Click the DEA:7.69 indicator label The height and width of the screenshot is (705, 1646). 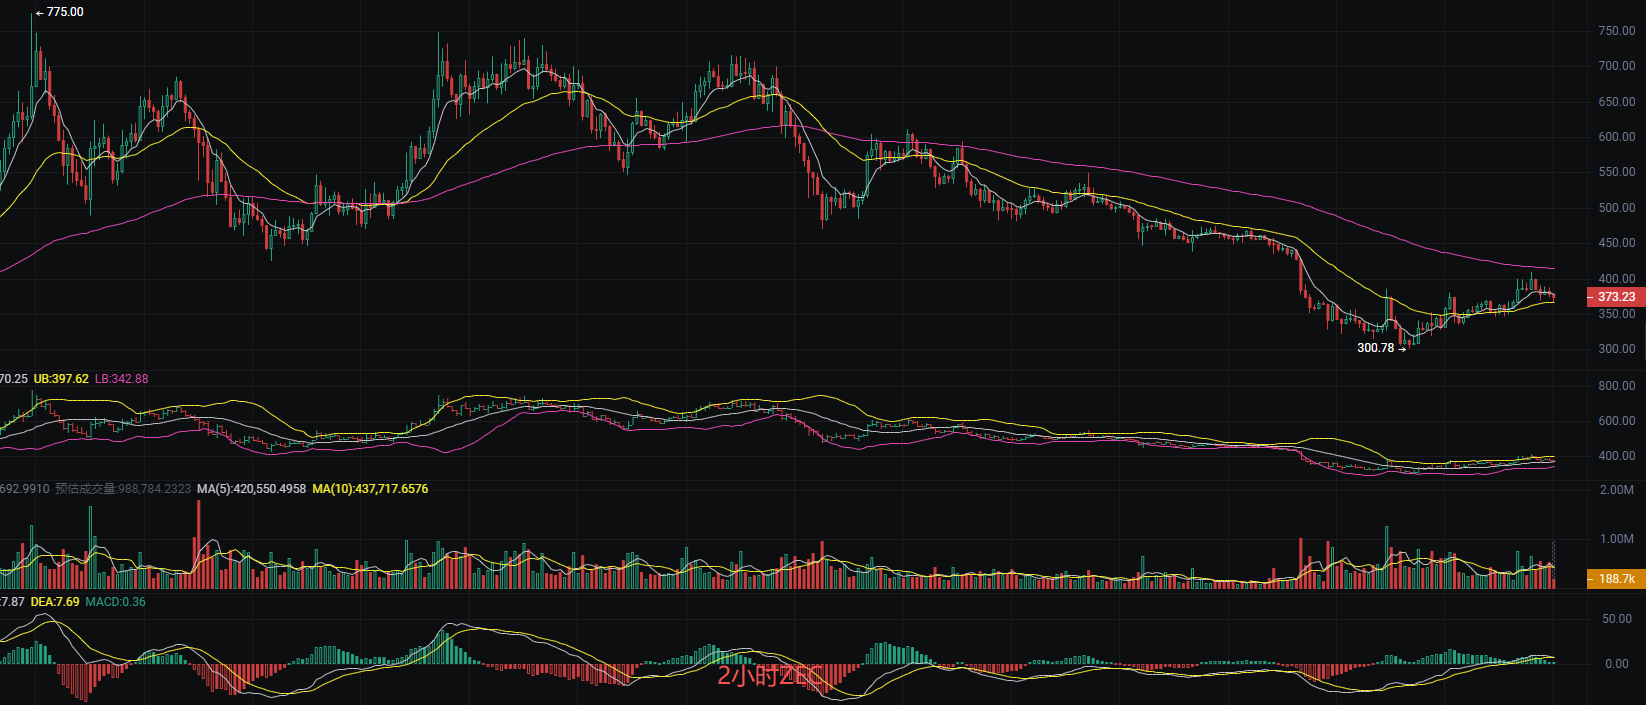[x=55, y=602]
